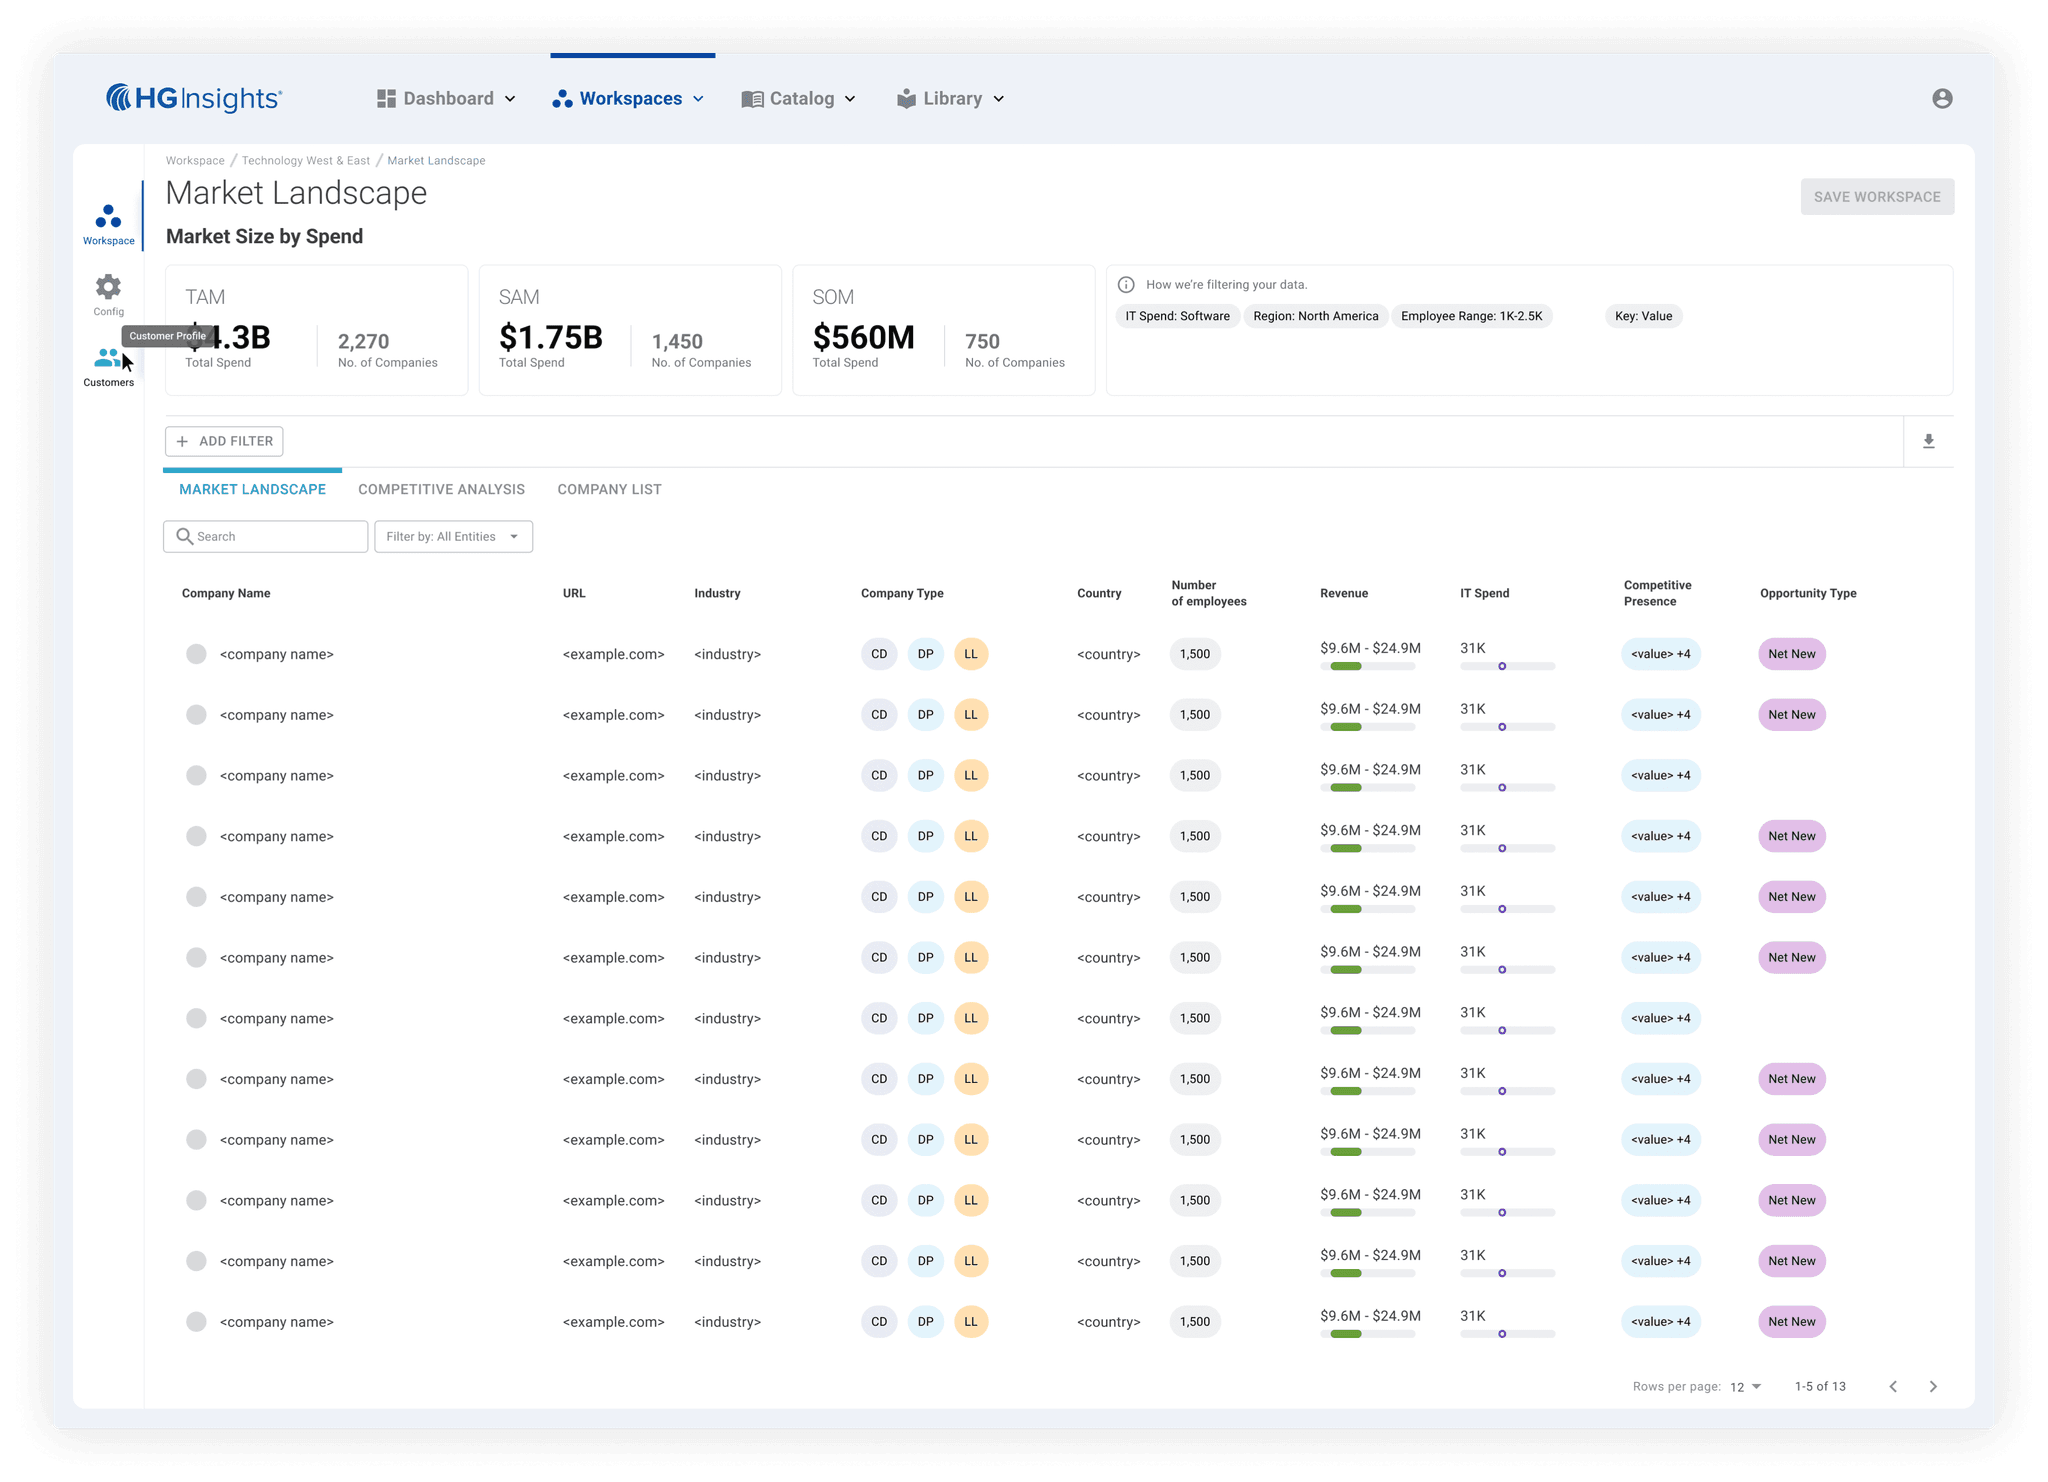Go to next table page arrow

pos(1933,1386)
